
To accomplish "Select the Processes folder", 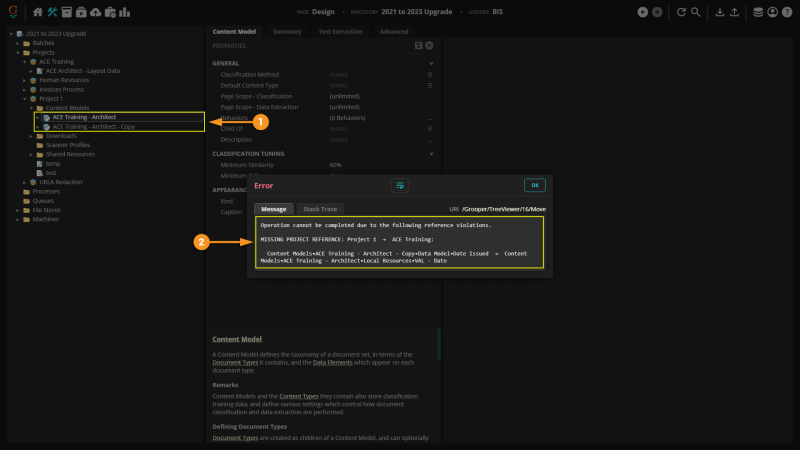I will (46, 191).
